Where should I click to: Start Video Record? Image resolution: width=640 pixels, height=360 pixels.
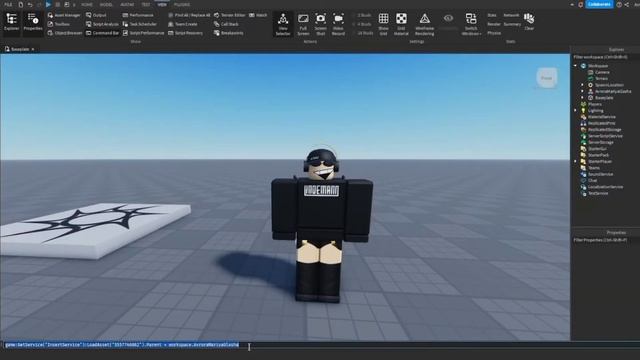click(338, 24)
